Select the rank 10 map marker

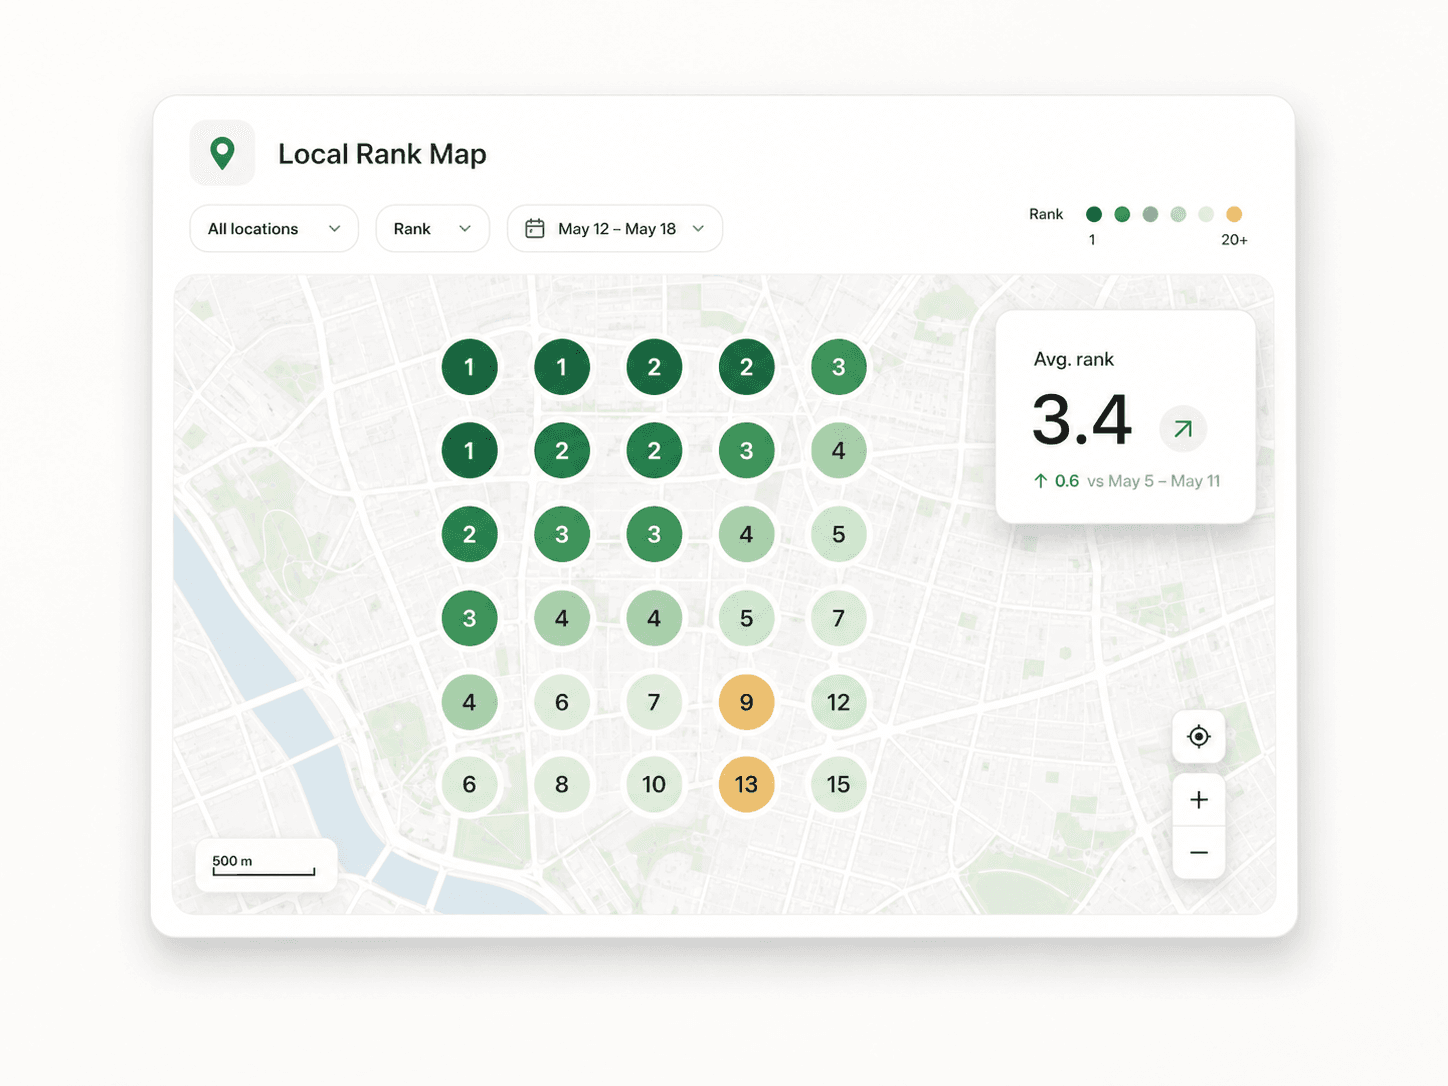(654, 784)
